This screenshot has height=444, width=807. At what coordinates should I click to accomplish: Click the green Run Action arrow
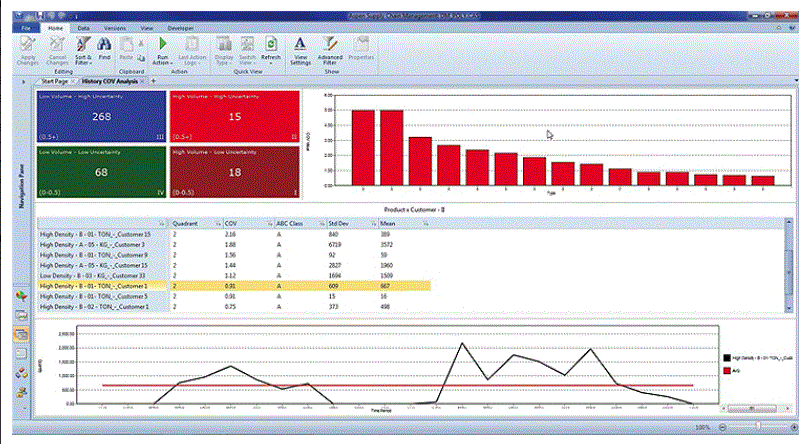point(163,44)
